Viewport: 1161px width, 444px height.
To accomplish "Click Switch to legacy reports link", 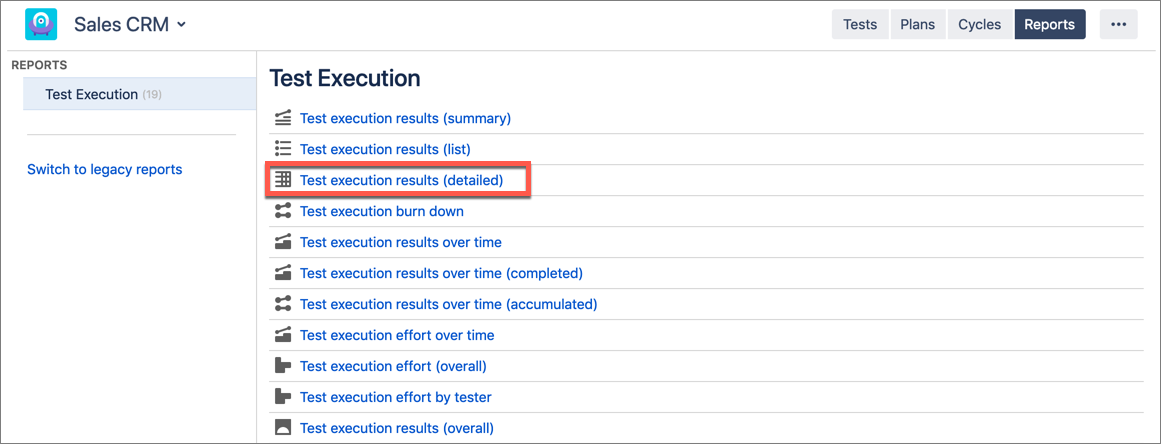I will point(104,169).
